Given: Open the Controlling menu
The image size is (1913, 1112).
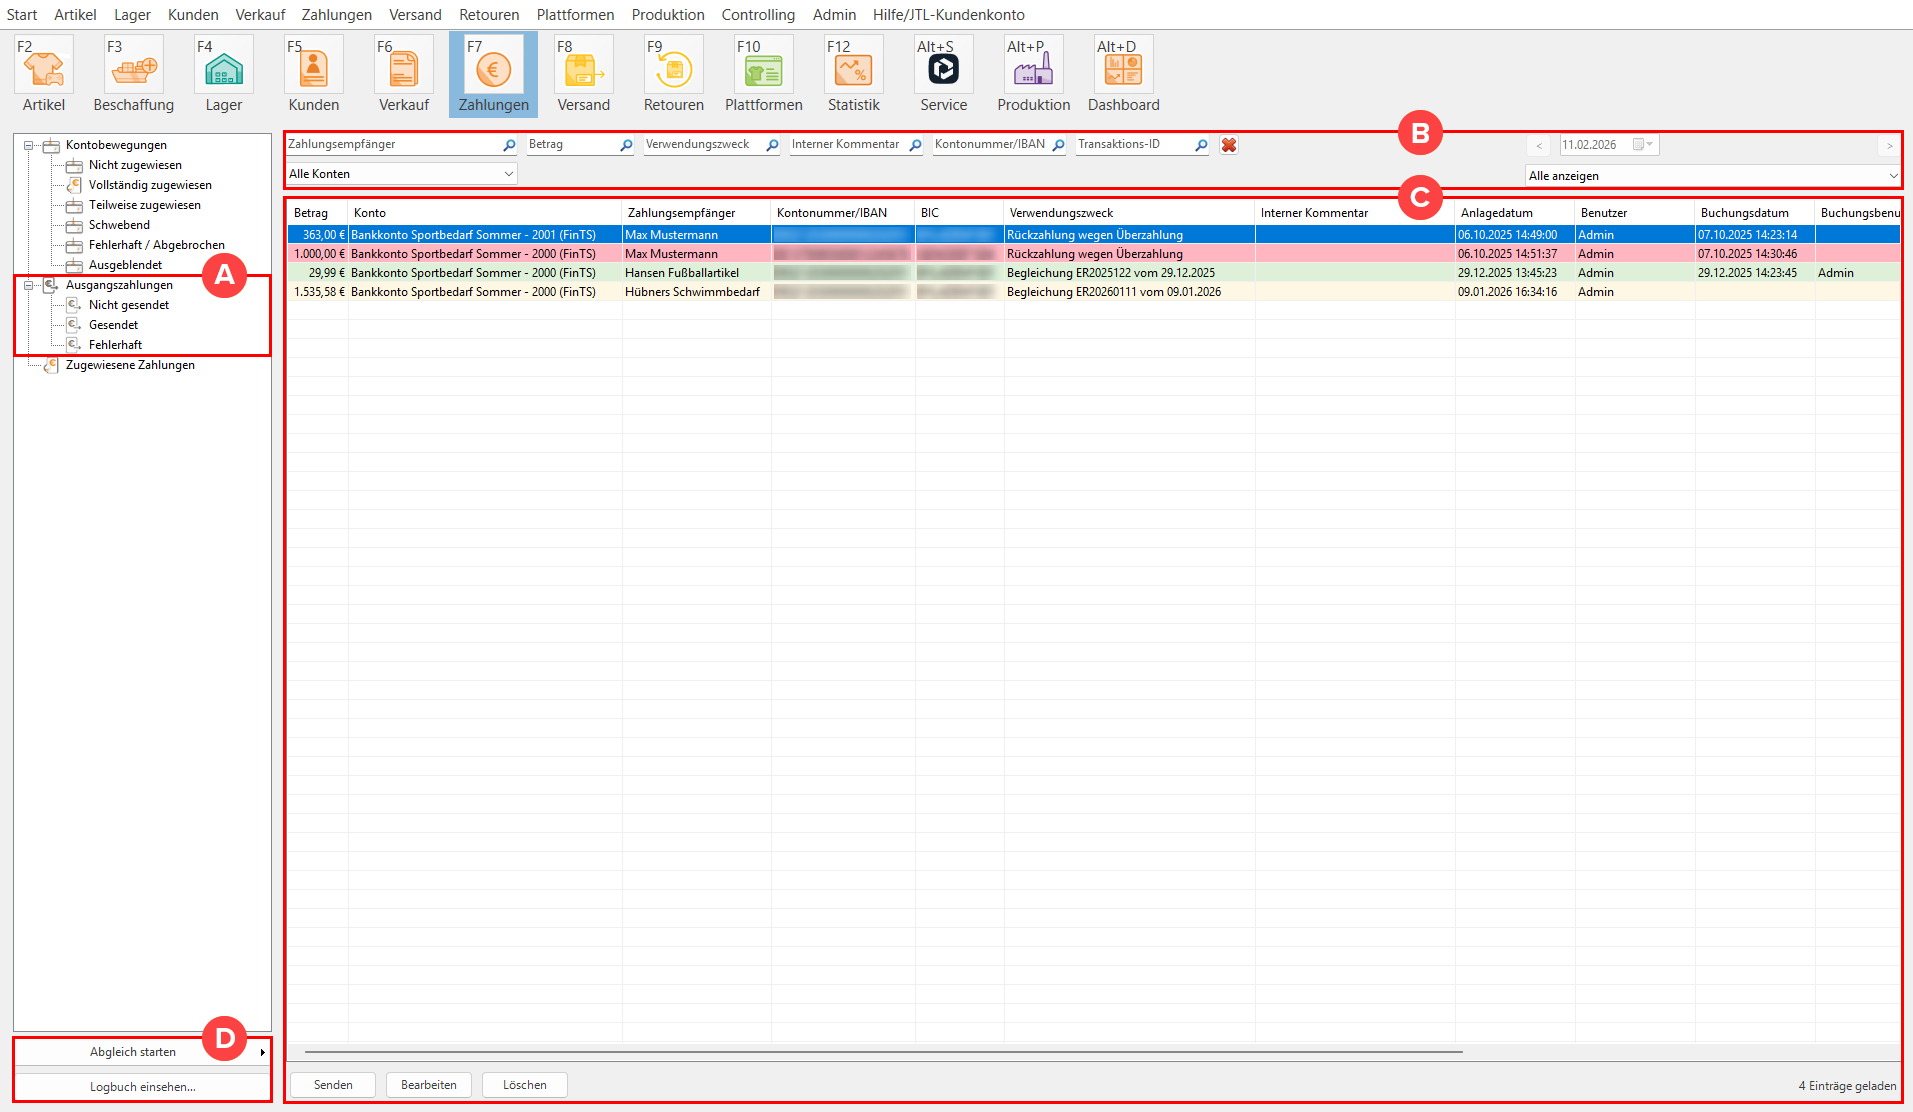Looking at the screenshot, I should click(x=758, y=15).
